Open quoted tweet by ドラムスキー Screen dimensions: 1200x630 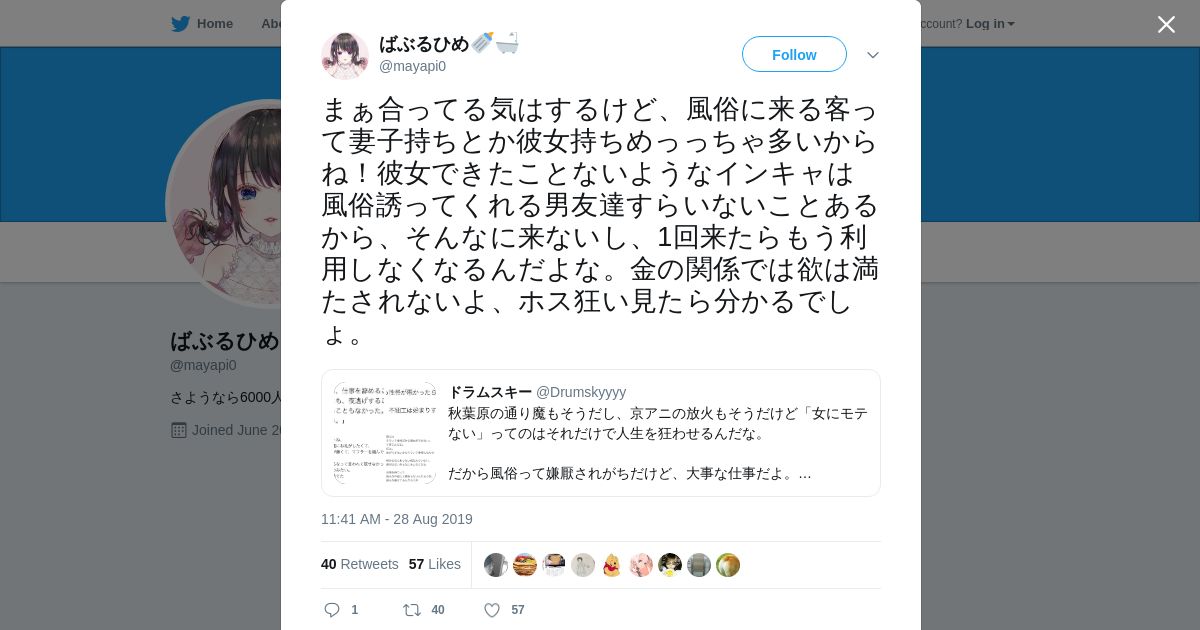click(x=601, y=433)
